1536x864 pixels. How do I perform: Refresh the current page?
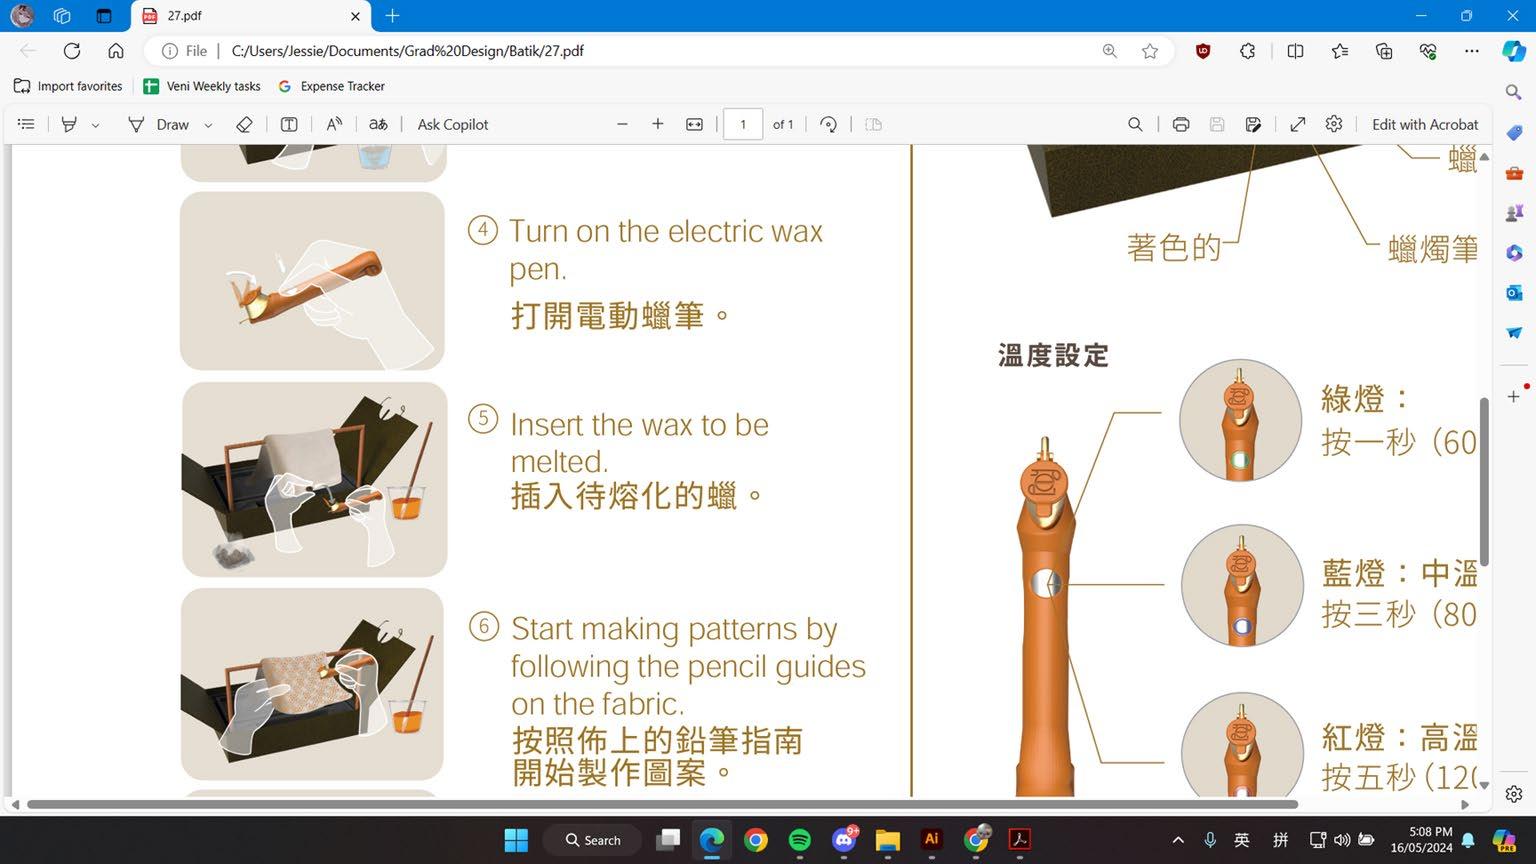coord(72,51)
